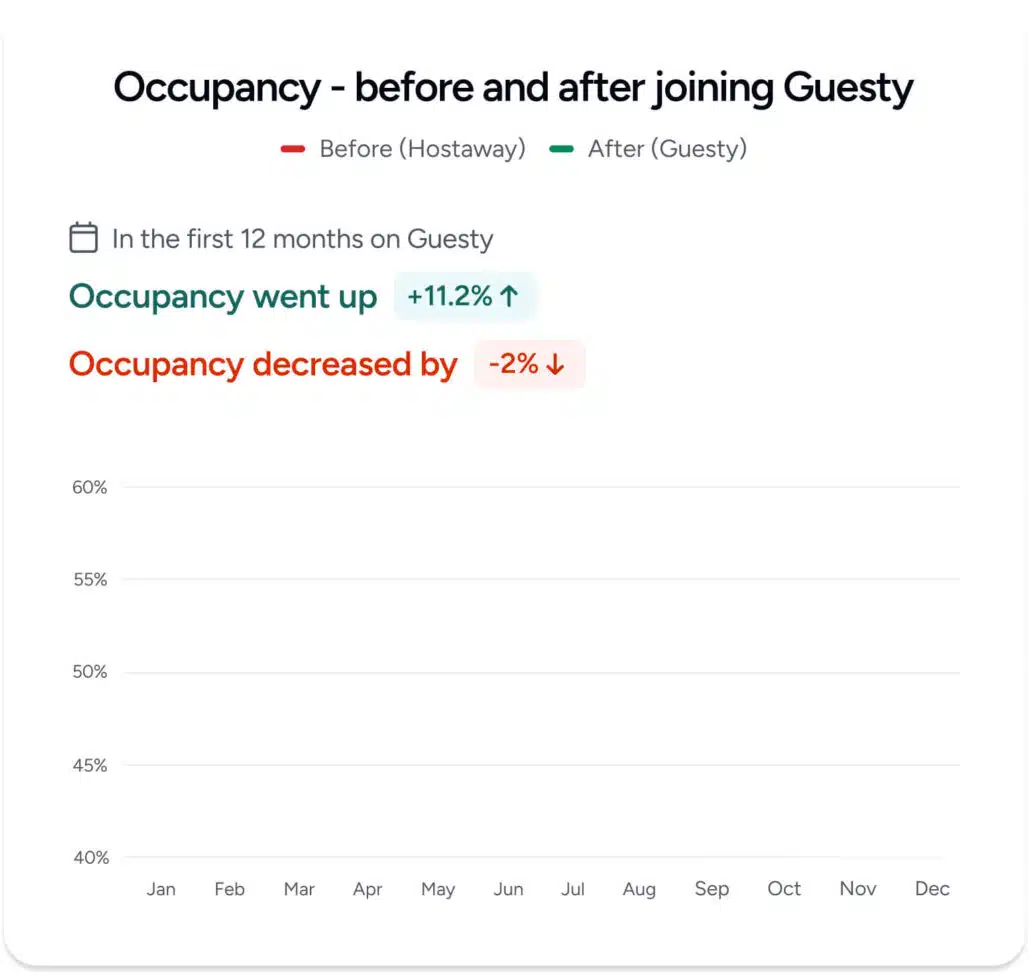
Task: Click the red Before (Hostaway) legend marker
Action: click(293, 149)
